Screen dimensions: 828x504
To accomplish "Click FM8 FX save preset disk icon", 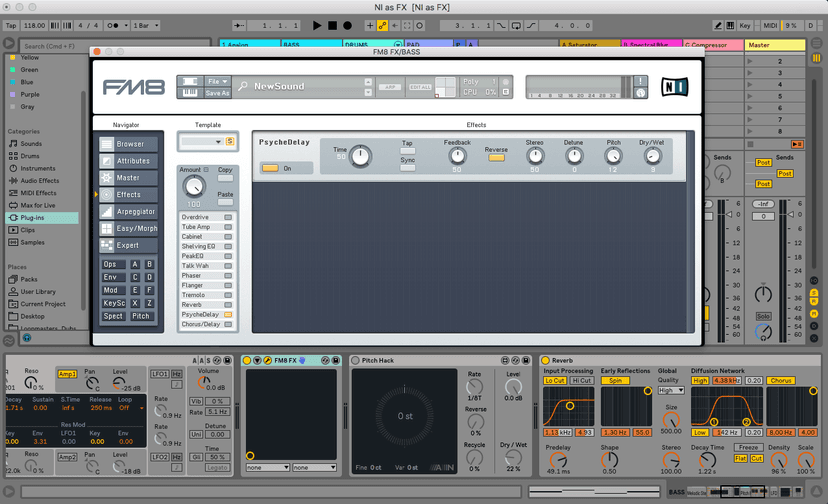I will [x=335, y=360].
